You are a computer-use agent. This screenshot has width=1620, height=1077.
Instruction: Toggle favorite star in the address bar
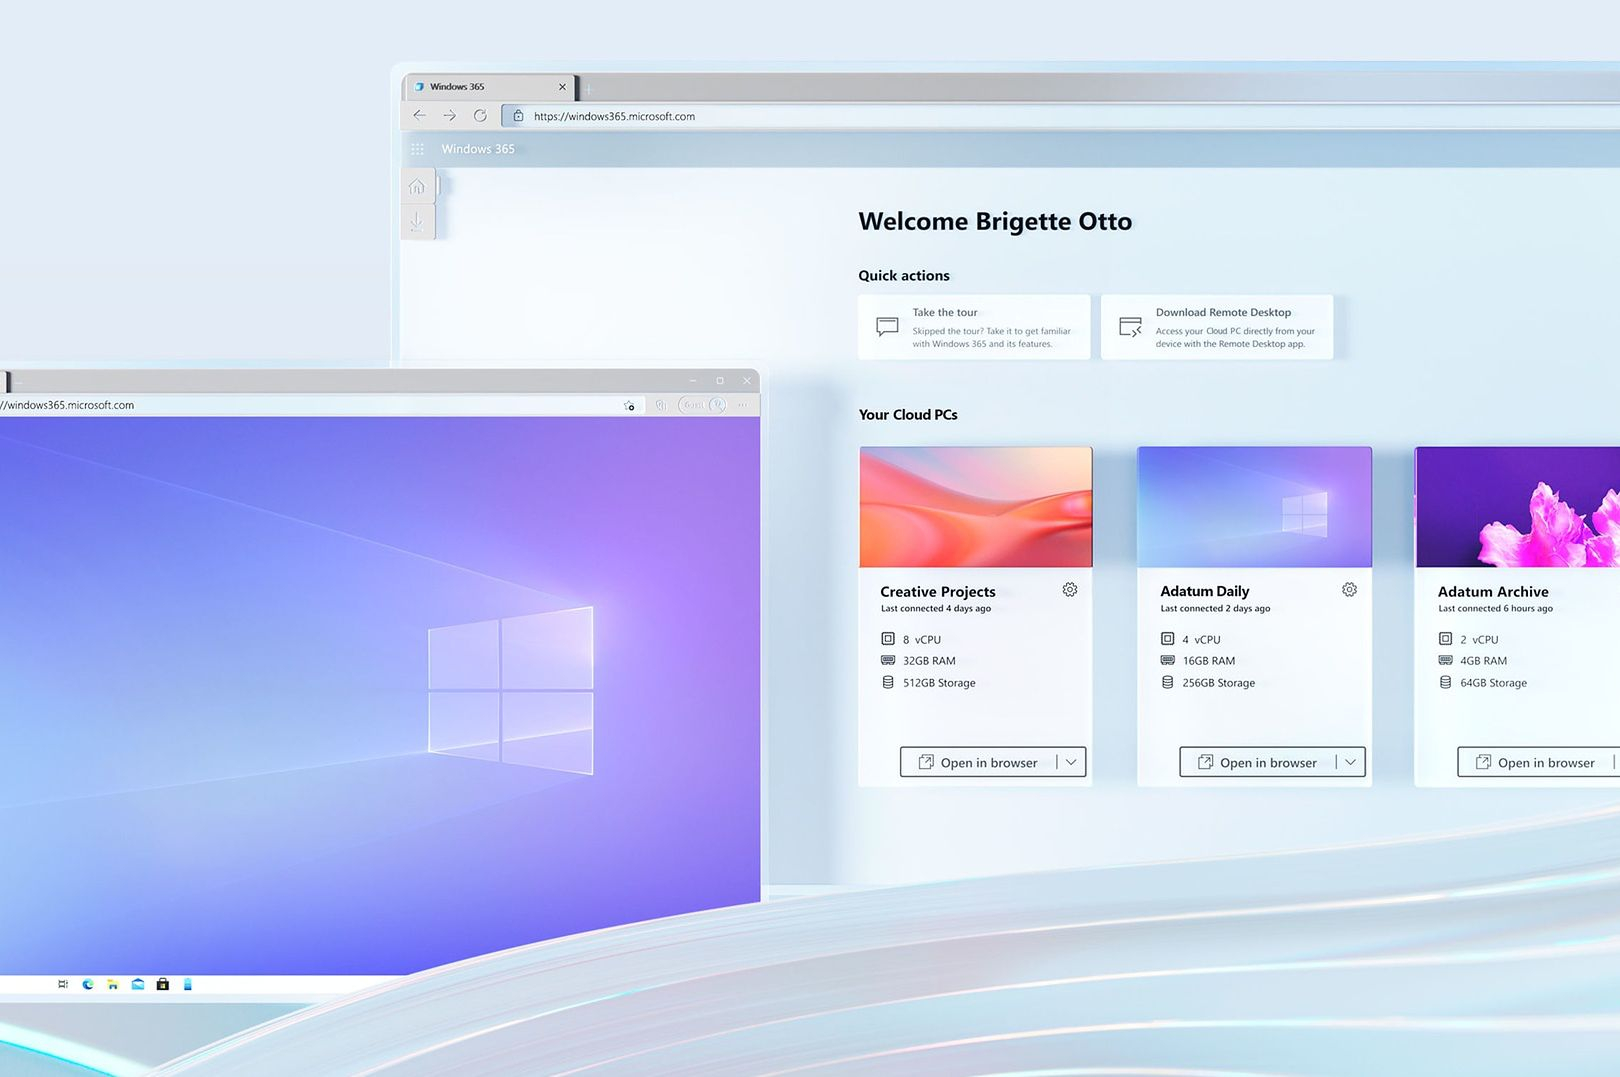(630, 405)
